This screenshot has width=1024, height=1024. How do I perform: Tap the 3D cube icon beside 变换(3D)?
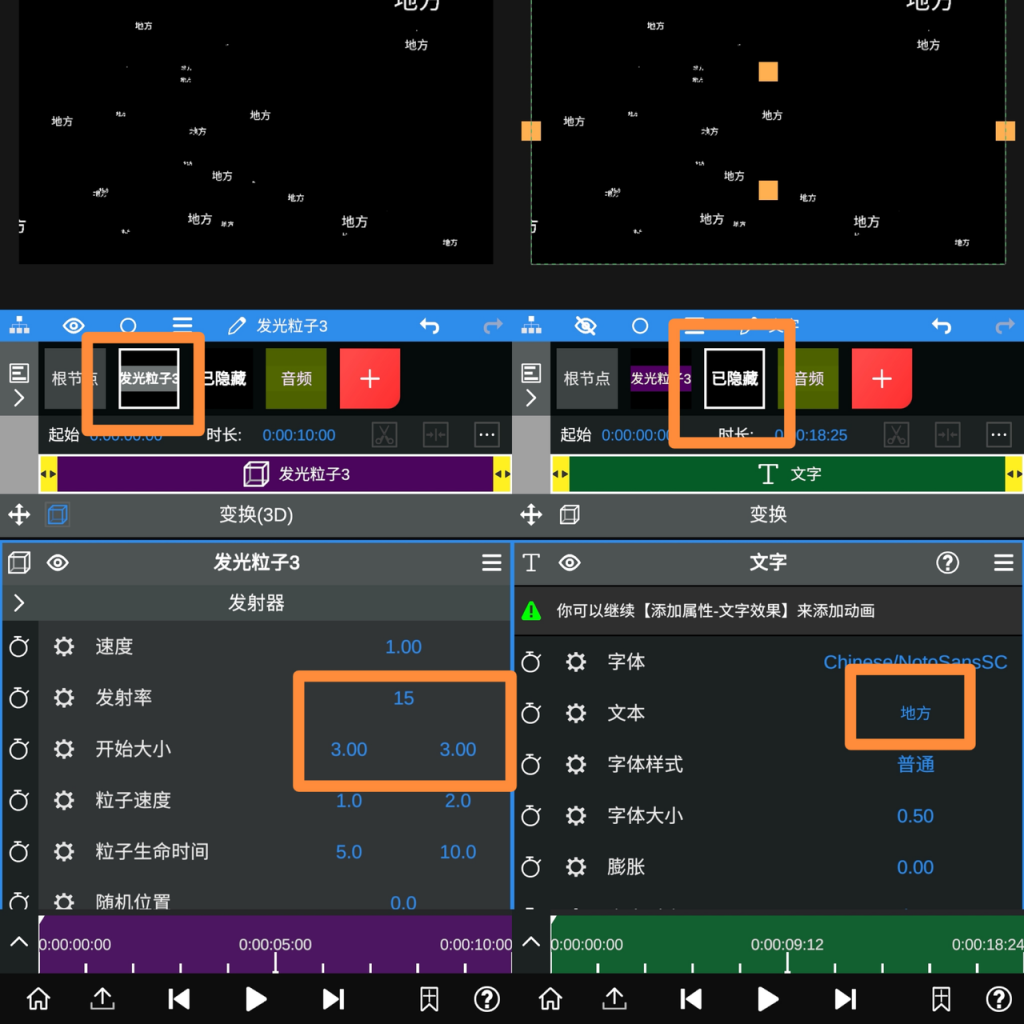pyautogui.click(x=57, y=515)
